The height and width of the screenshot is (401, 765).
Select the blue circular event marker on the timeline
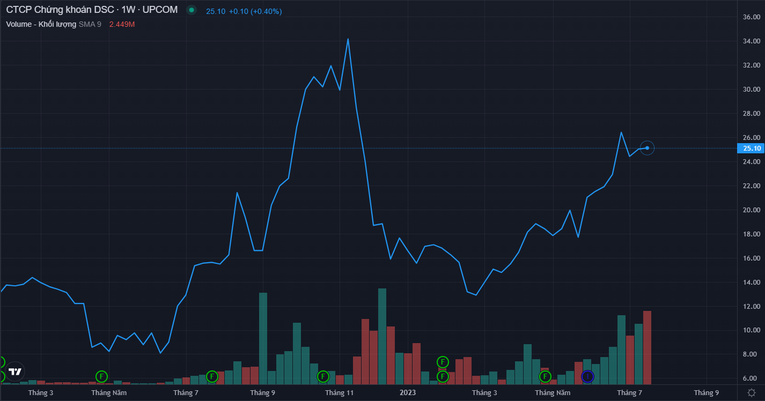588,376
